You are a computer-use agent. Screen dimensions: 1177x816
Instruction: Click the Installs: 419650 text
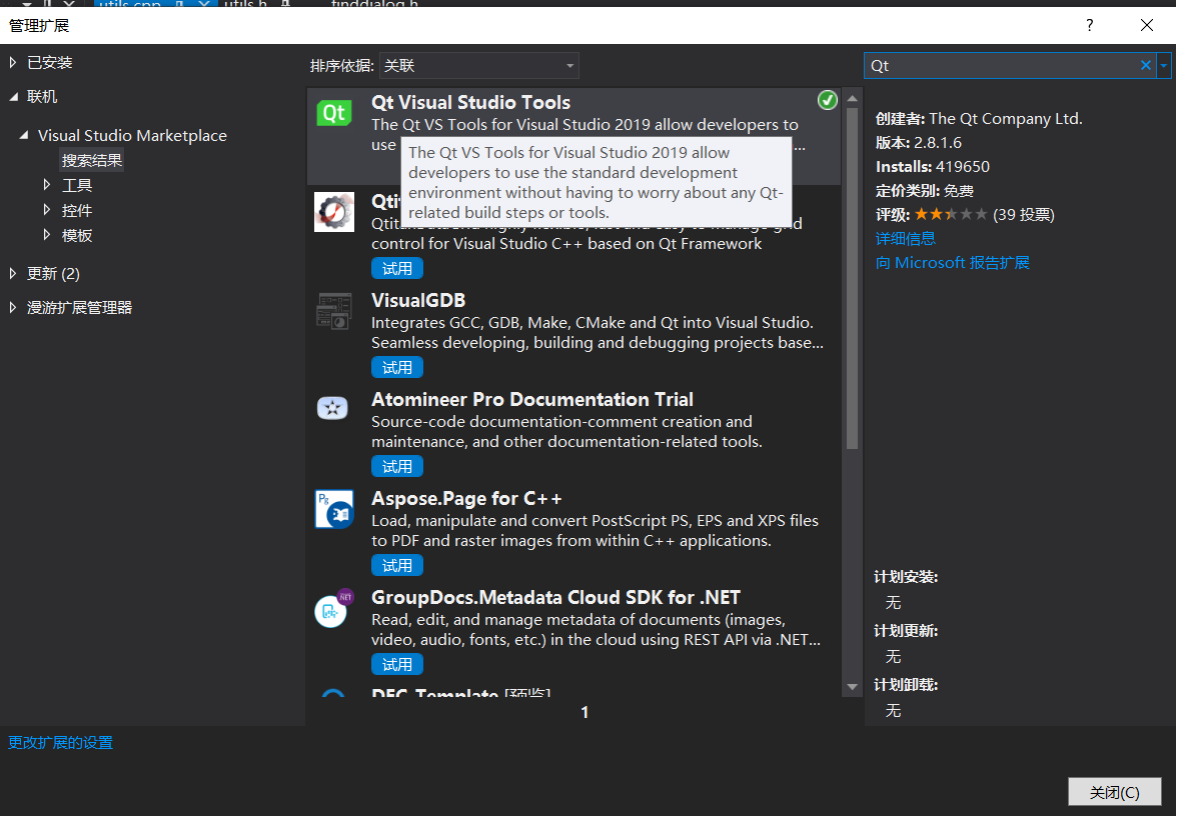click(932, 167)
